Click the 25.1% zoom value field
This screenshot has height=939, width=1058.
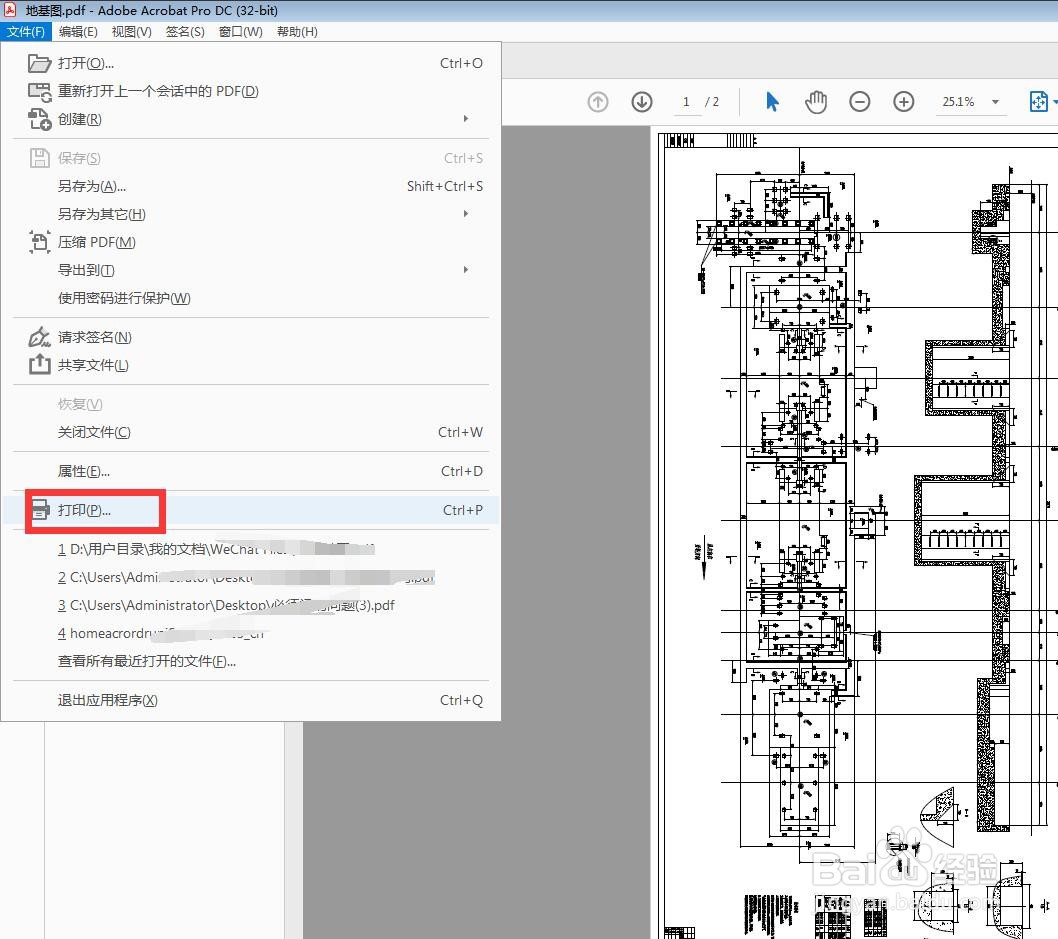tap(959, 102)
